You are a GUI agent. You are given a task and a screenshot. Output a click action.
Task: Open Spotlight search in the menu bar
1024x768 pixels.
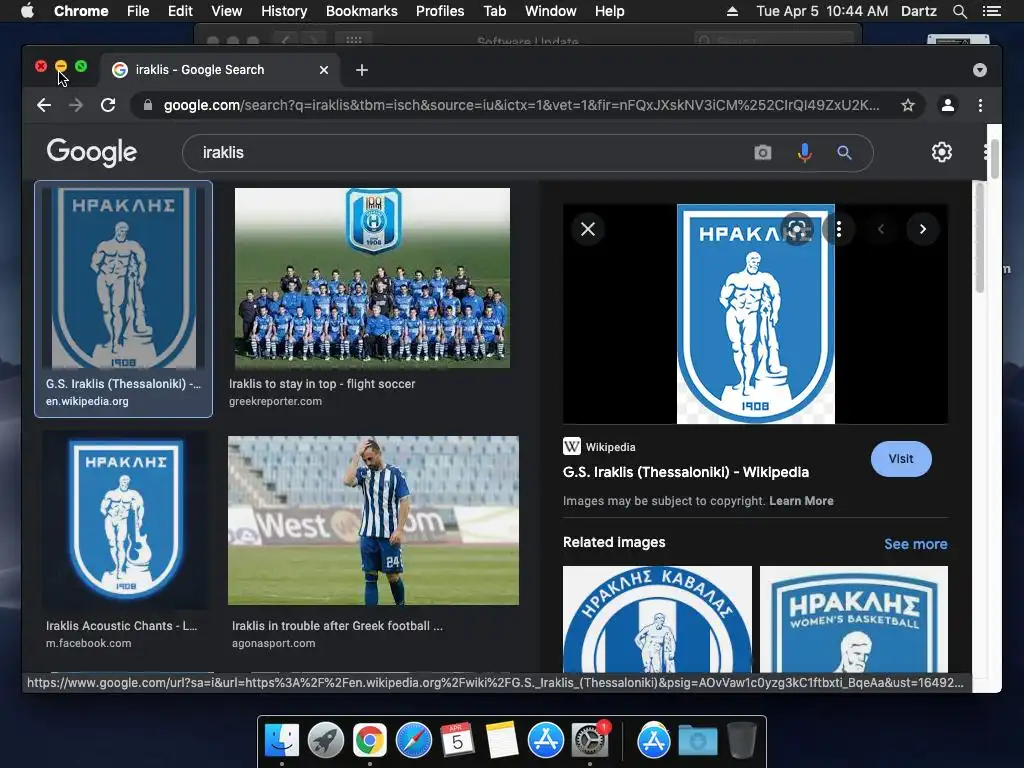point(959,11)
